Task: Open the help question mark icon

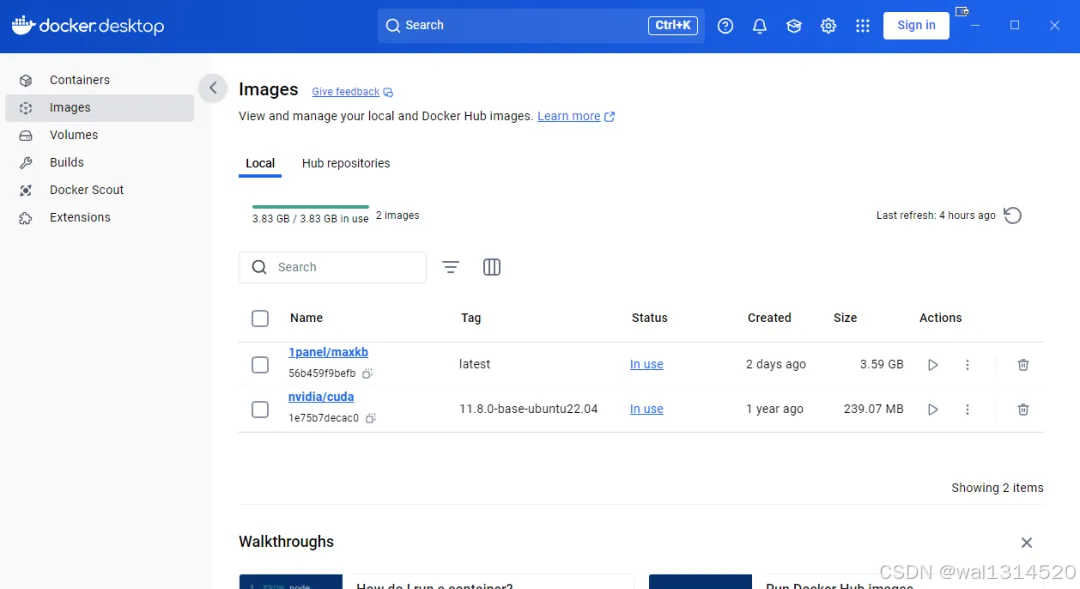Action: 725,25
